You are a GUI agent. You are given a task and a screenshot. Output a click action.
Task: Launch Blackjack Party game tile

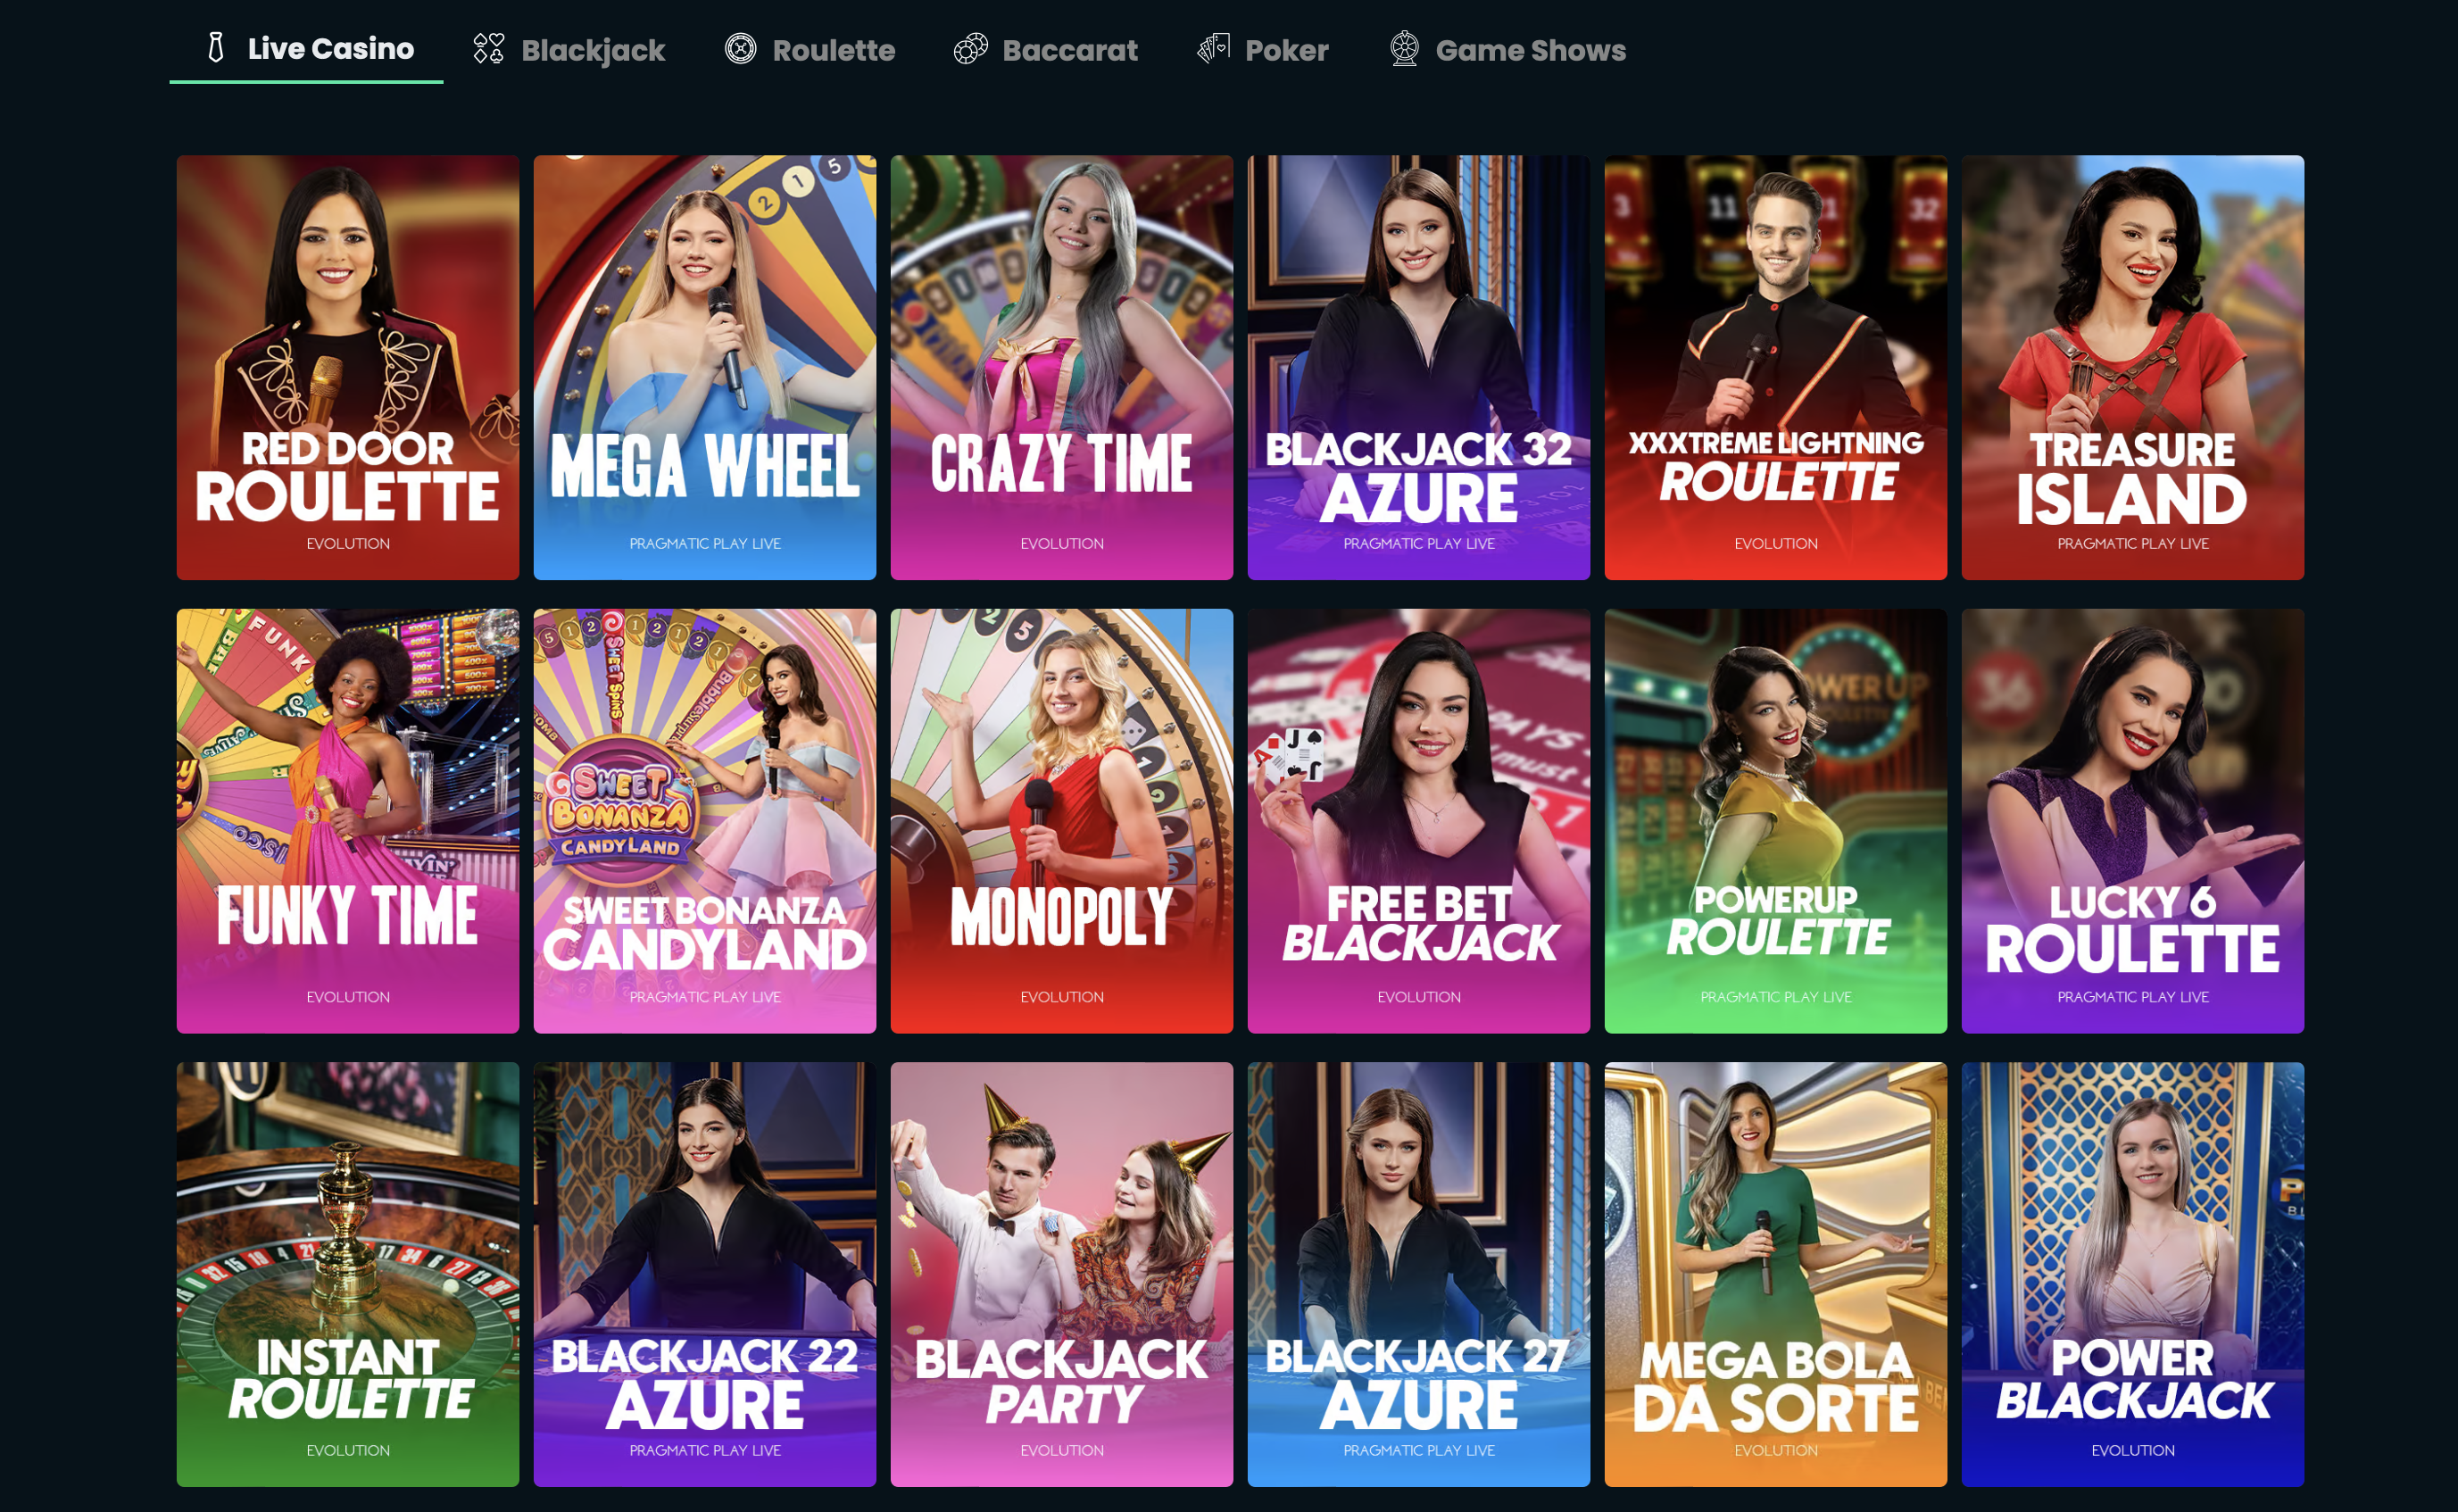(x=1062, y=1274)
